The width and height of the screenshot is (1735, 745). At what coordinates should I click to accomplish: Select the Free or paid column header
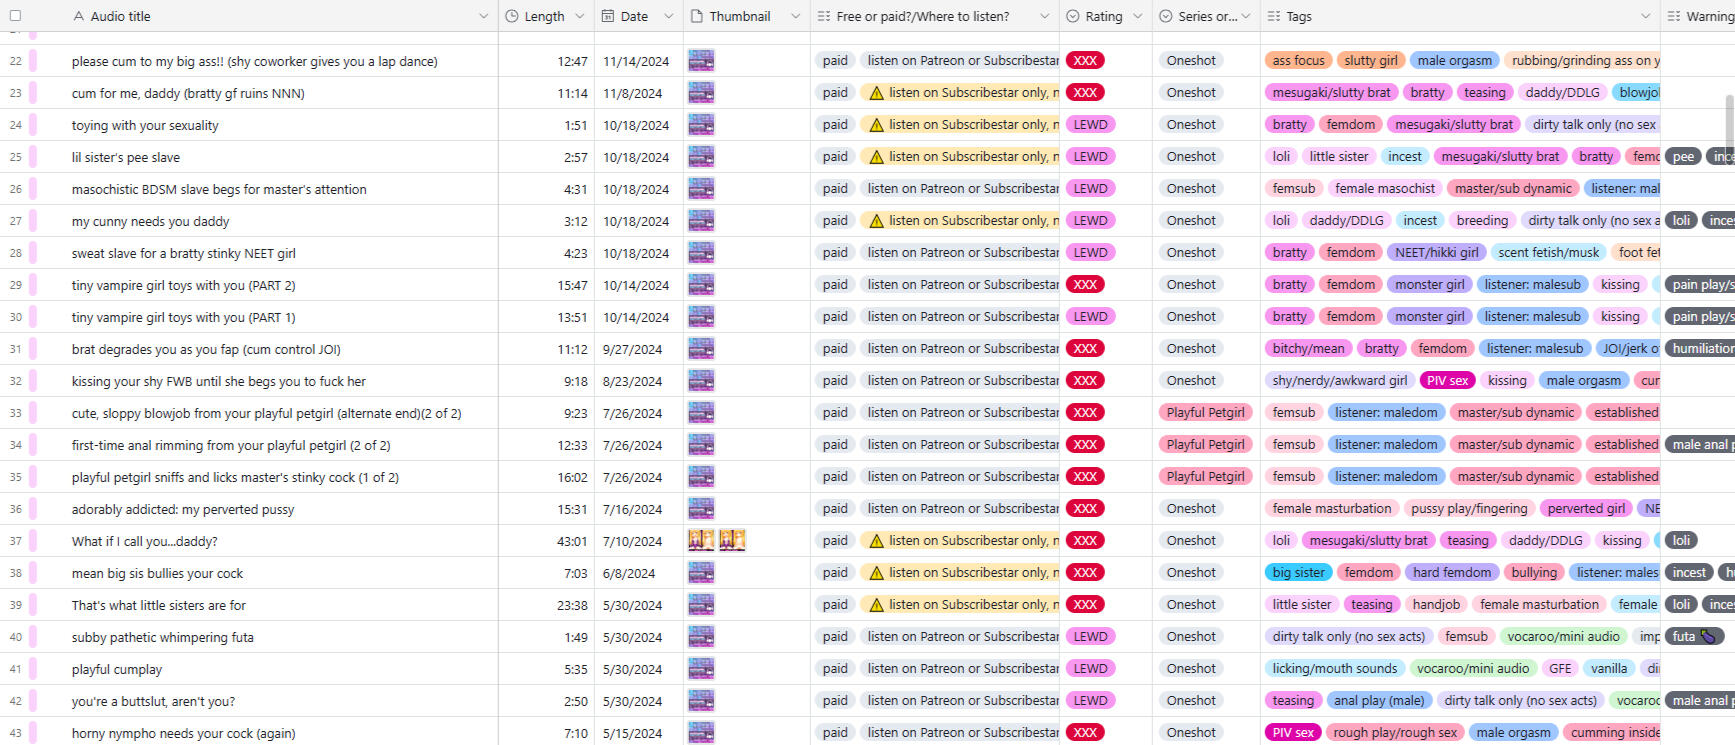922,16
